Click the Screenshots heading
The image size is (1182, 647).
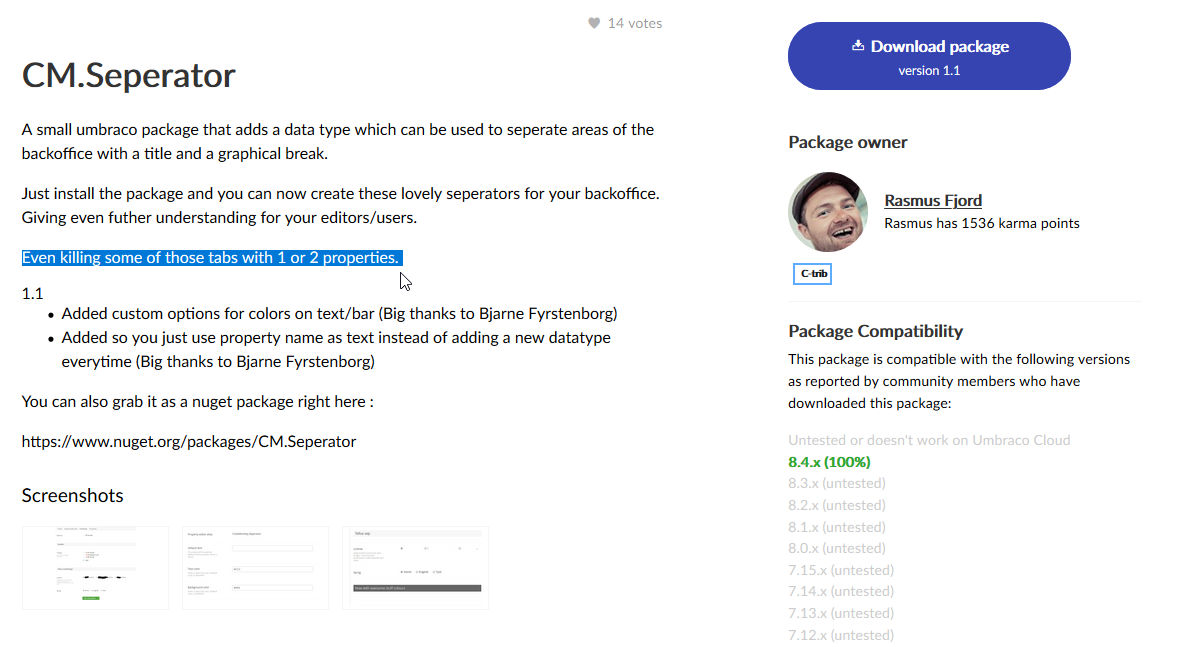click(x=72, y=495)
